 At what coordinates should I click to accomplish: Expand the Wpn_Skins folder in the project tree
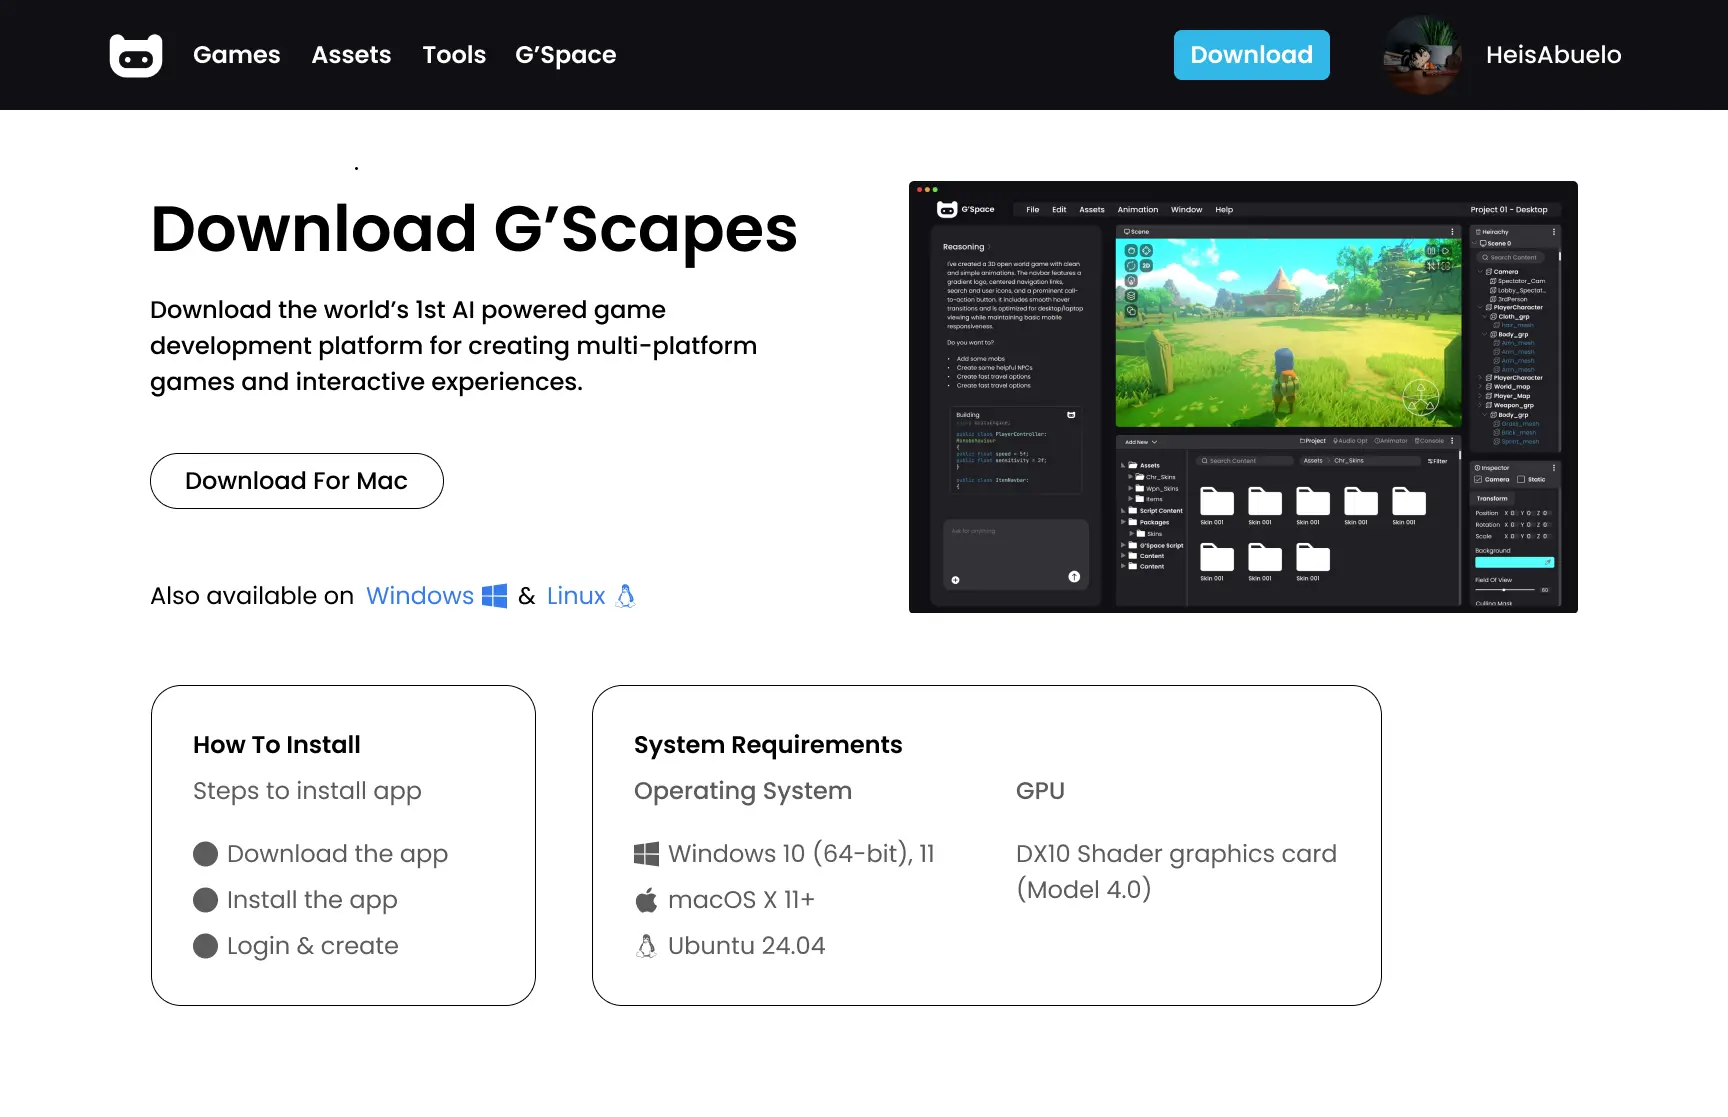pos(1130,488)
